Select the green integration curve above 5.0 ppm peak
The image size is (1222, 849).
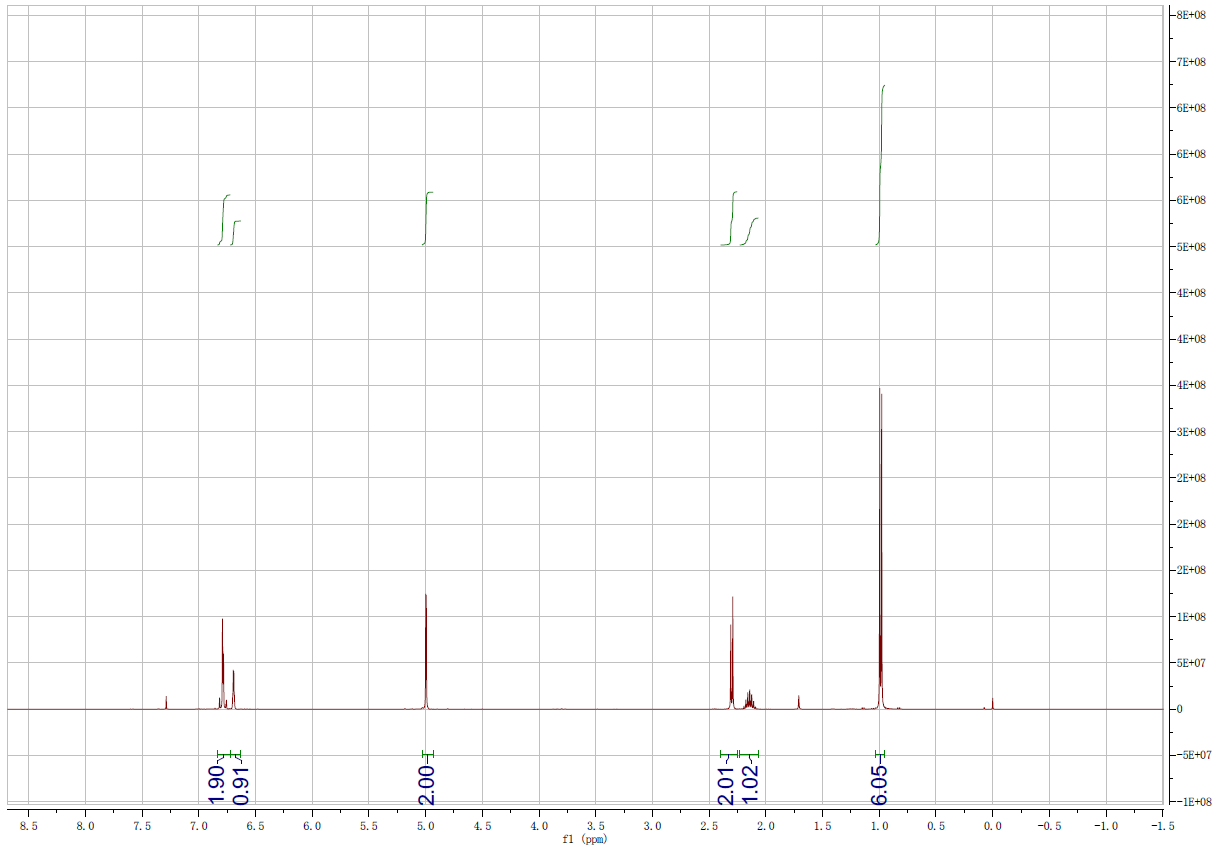[x=426, y=215]
